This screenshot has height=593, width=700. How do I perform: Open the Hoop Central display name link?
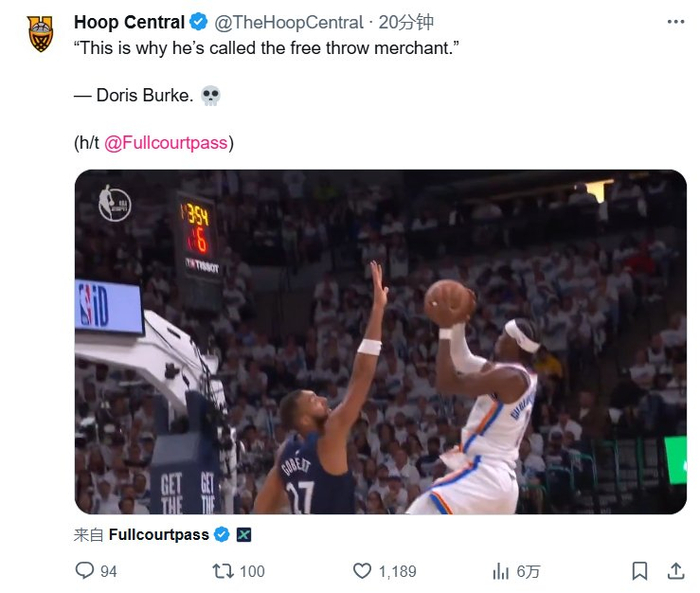point(130,22)
